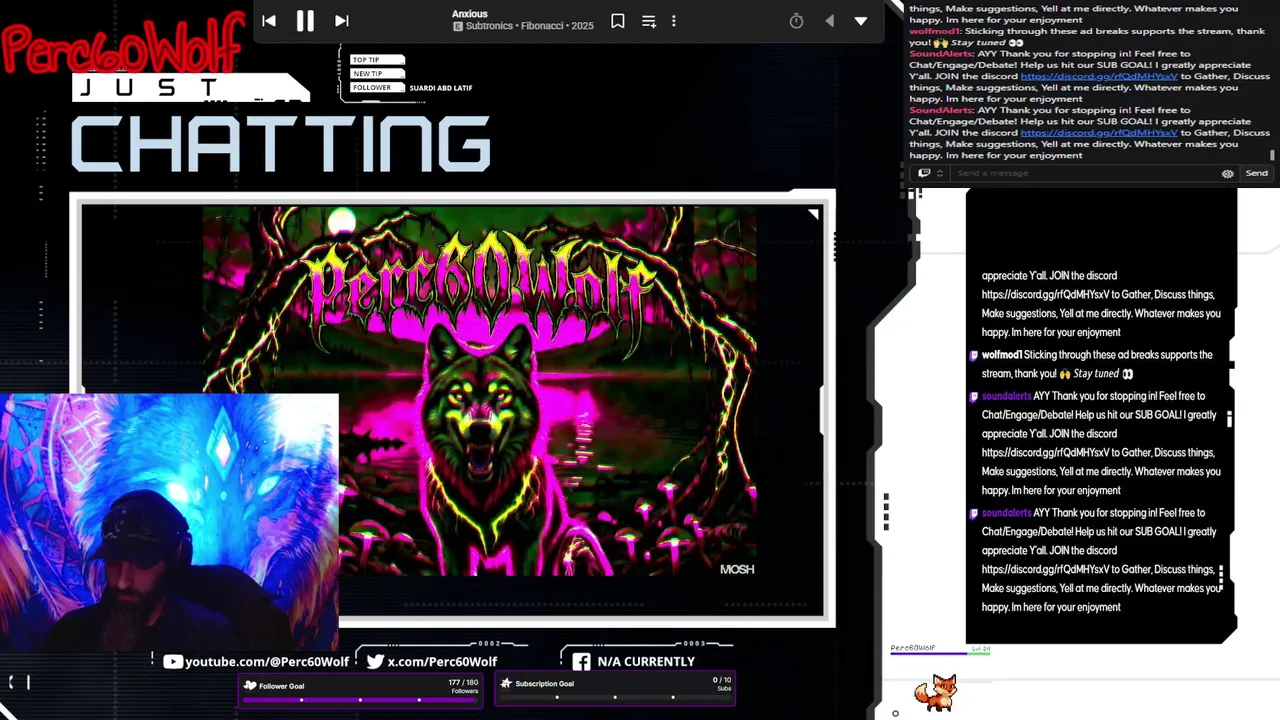Image resolution: width=1280 pixels, height=720 pixels.
Task: Click the final soundalerts name in overlay chat
Action: [1006, 513]
